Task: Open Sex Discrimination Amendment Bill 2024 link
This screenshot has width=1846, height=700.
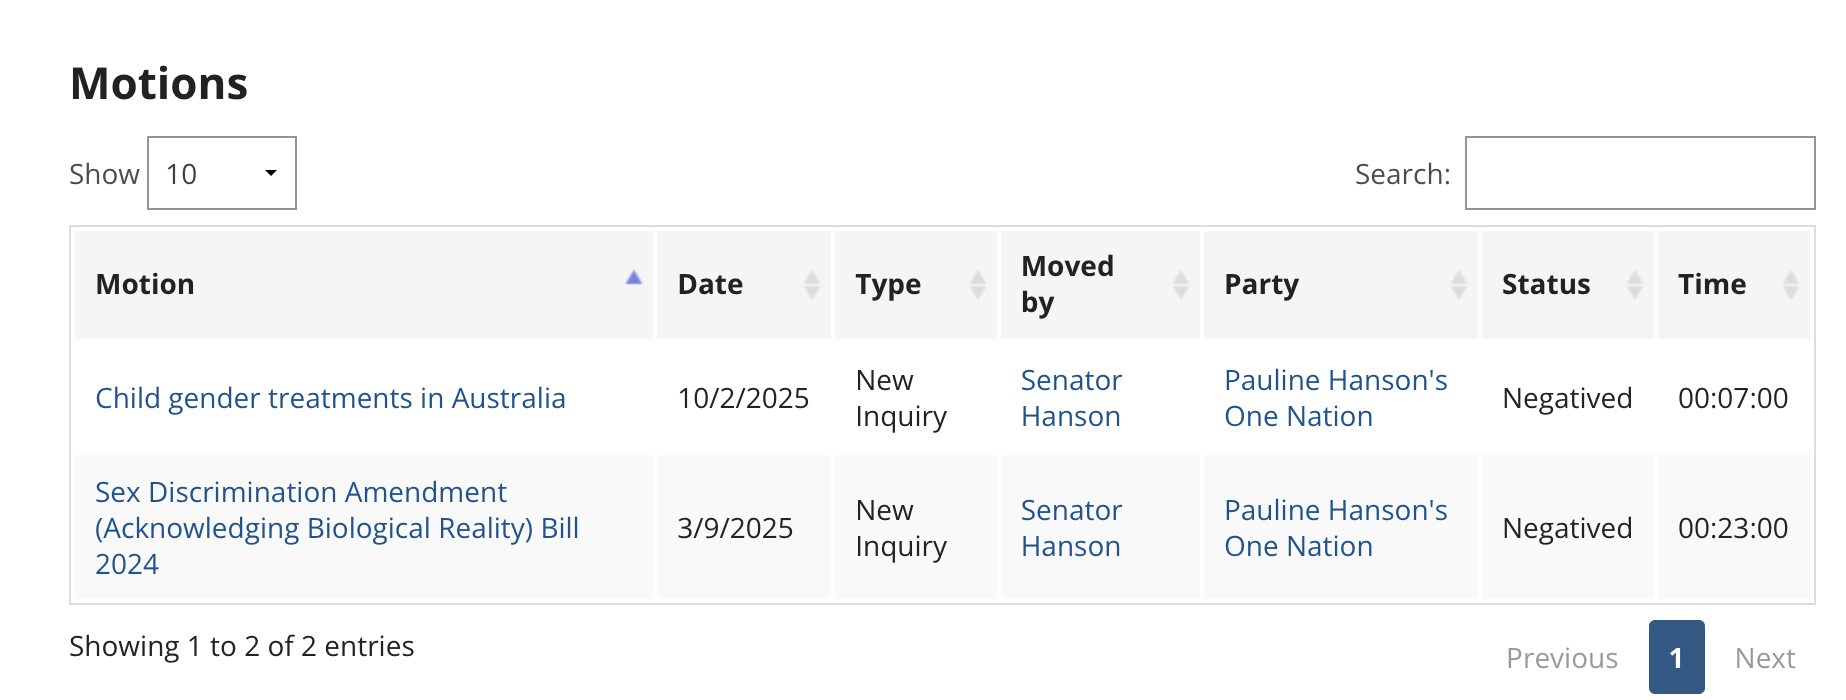Action: tap(336, 528)
